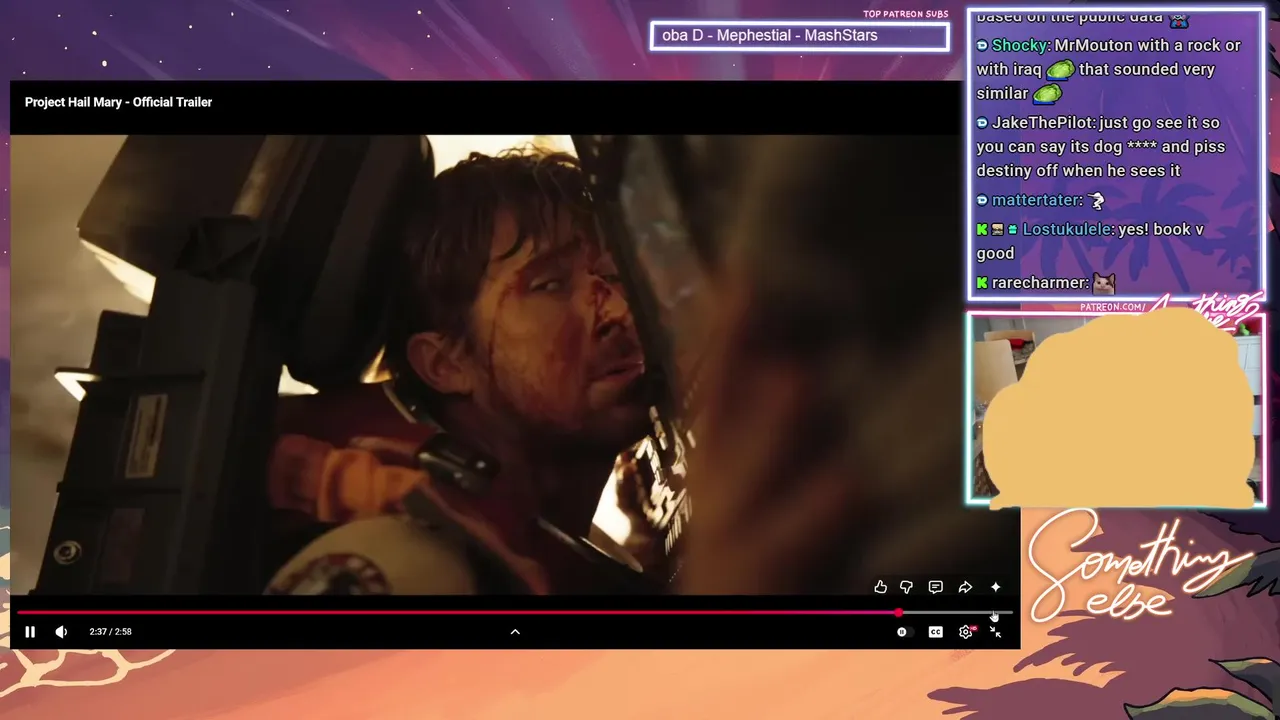Screen dimensions: 1280x720
Task: Toggle closed captions CC button
Action: [935, 632]
